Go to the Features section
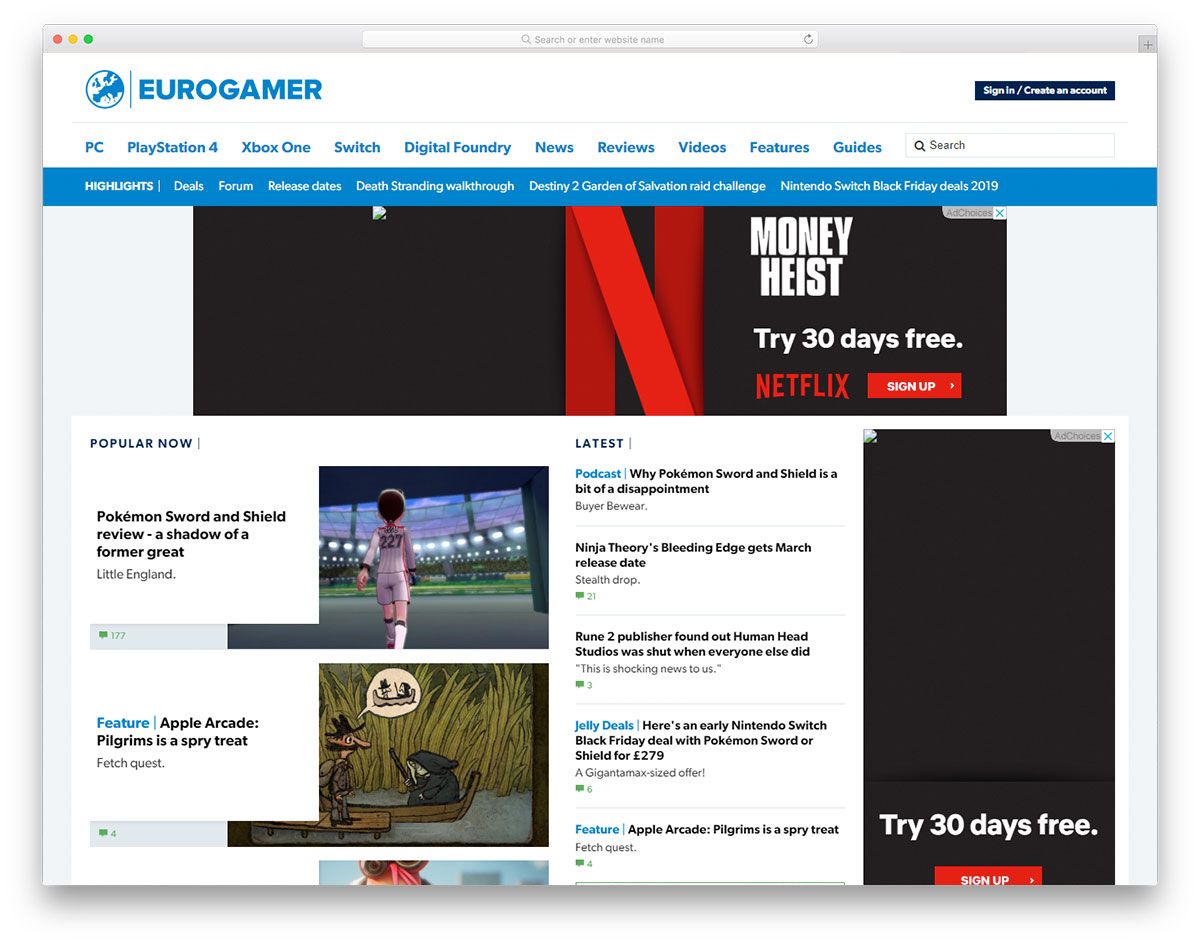Image resolution: width=1200 pixels, height=946 pixels. coord(779,147)
